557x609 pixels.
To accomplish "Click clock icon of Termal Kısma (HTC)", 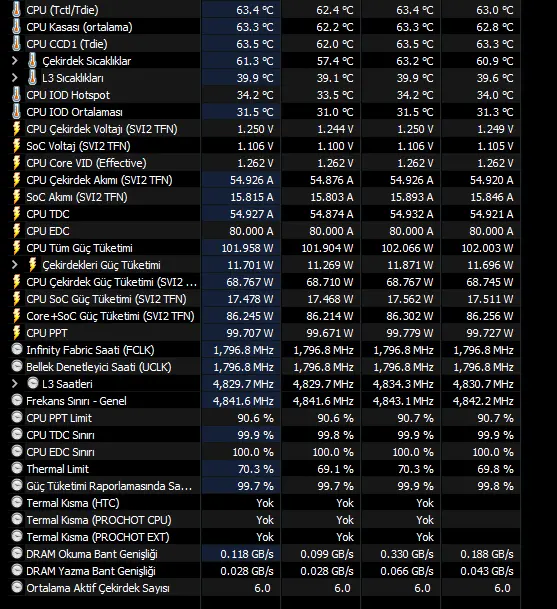I will click(x=17, y=503).
